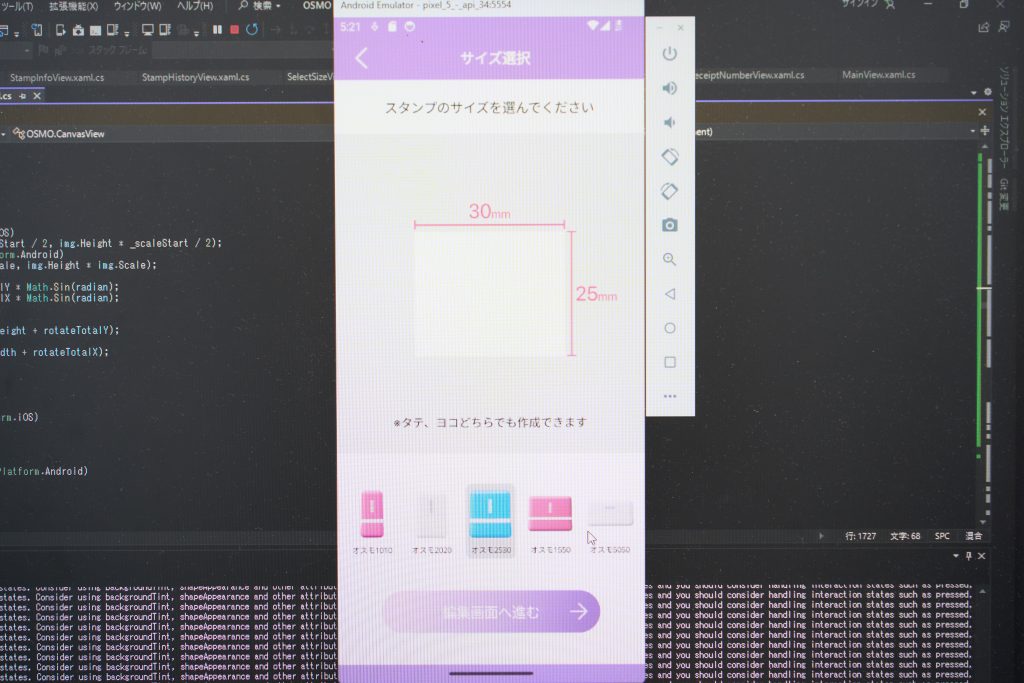Take an emulator screenshot with the camera icon
Viewport: 1024px width, 683px height.
(669, 225)
